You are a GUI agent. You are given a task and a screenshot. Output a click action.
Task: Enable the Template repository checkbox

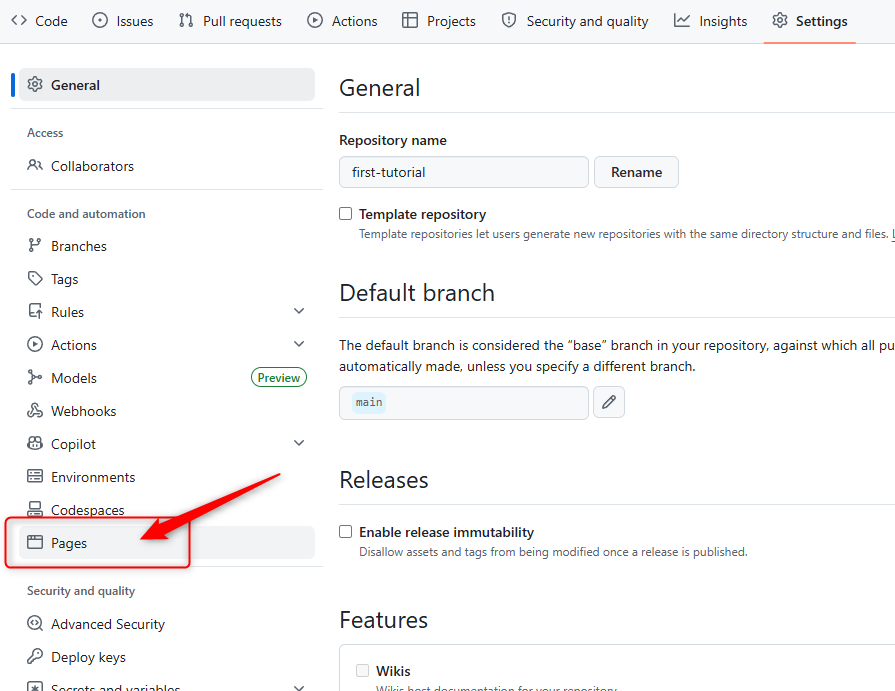pos(346,214)
